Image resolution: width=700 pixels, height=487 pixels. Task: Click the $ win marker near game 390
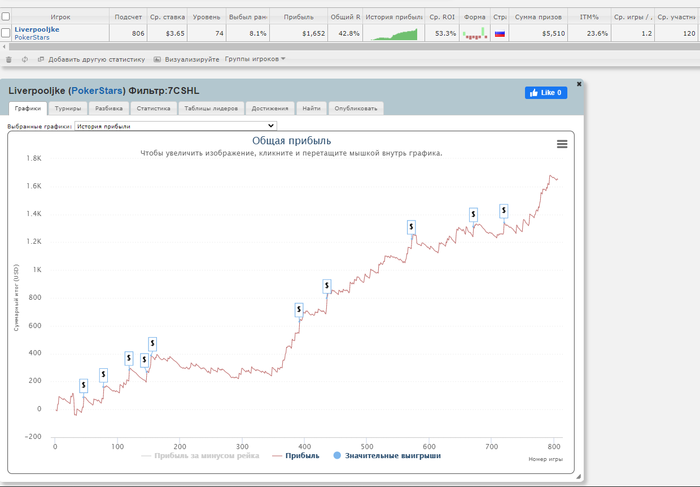[299, 309]
